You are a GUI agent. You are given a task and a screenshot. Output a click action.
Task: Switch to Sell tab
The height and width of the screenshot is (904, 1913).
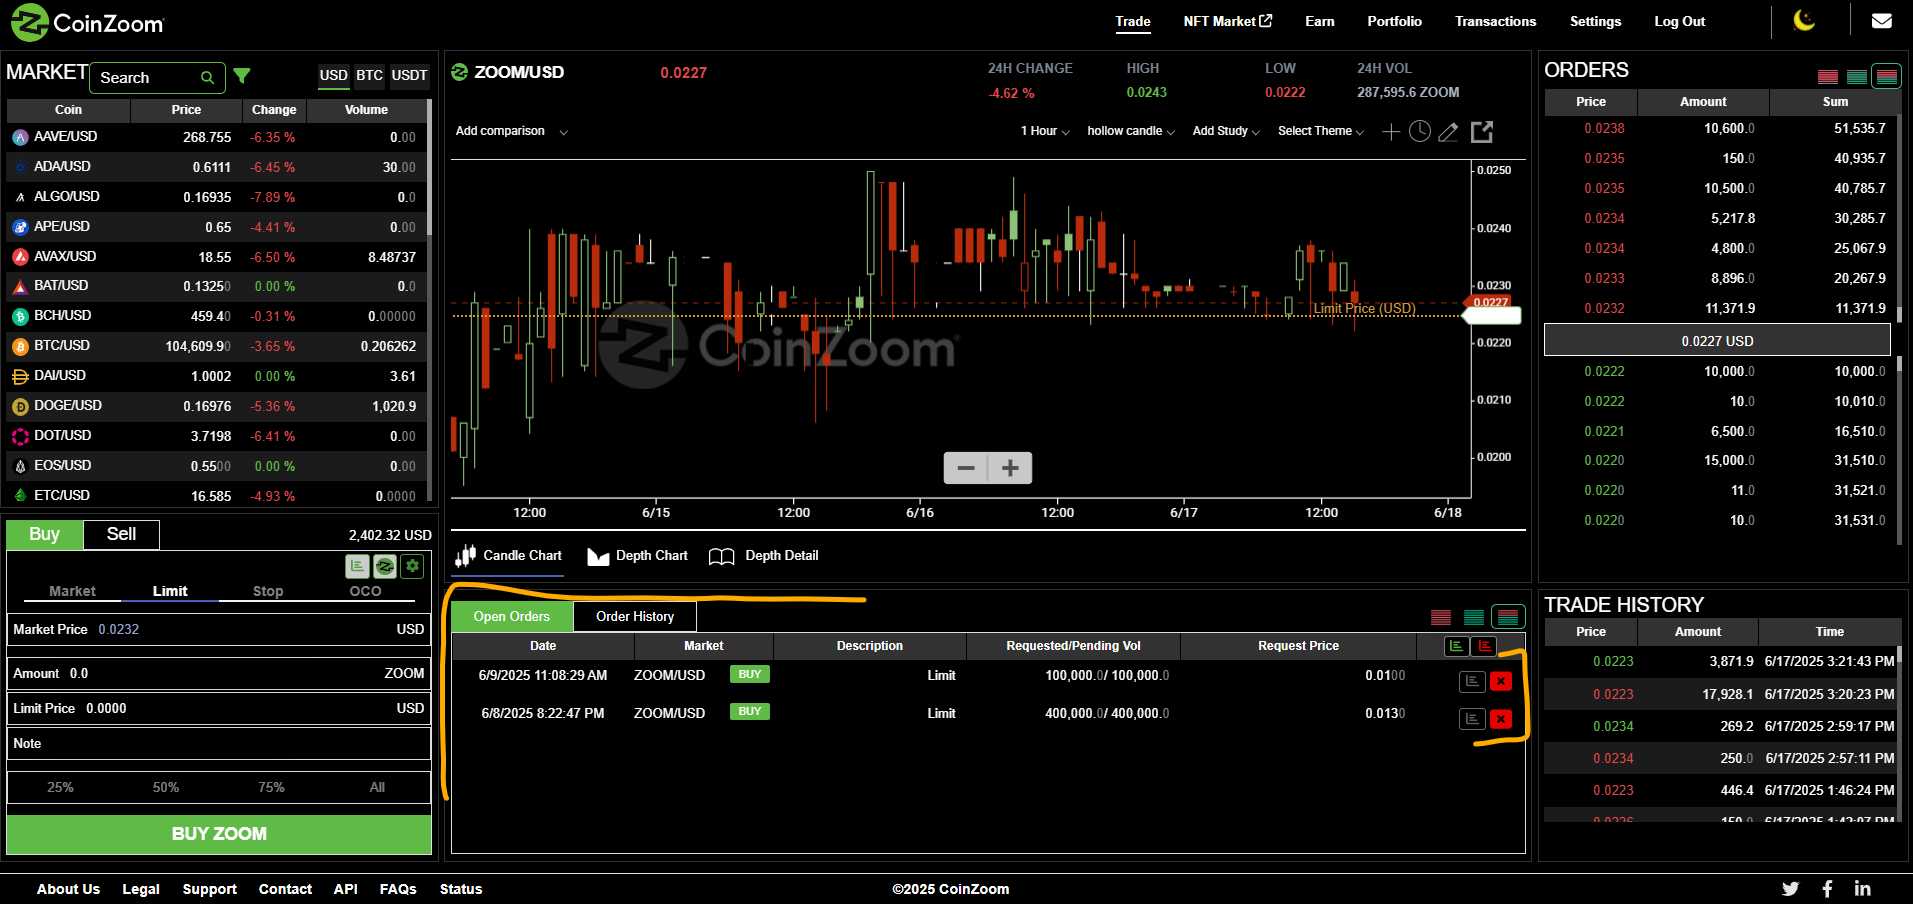[121, 534]
